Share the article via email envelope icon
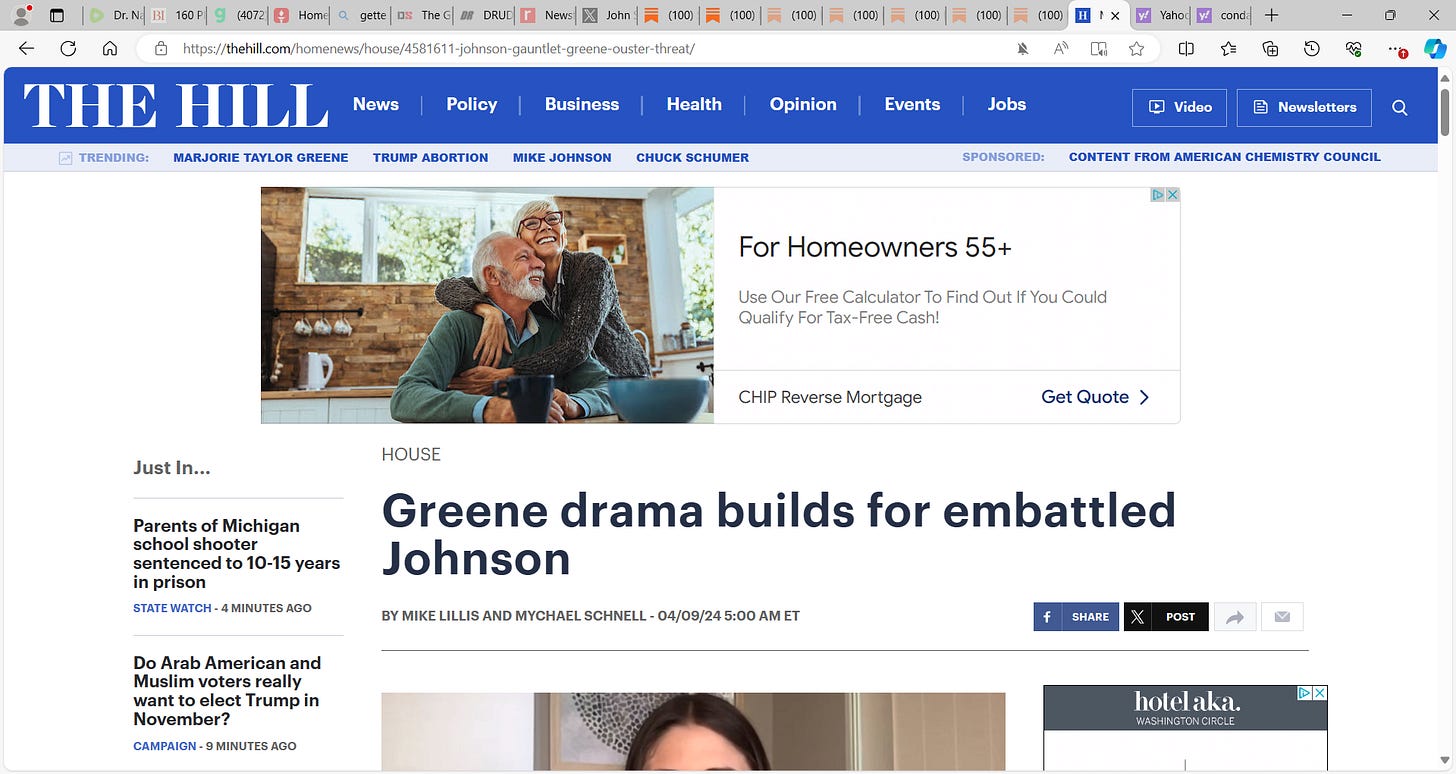This screenshot has height=774, width=1456. (1282, 617)
